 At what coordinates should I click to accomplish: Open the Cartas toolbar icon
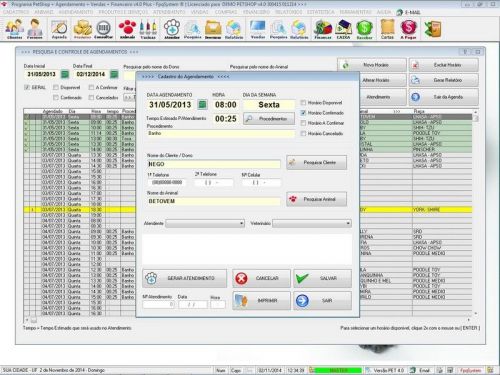(x=387, y=29)
